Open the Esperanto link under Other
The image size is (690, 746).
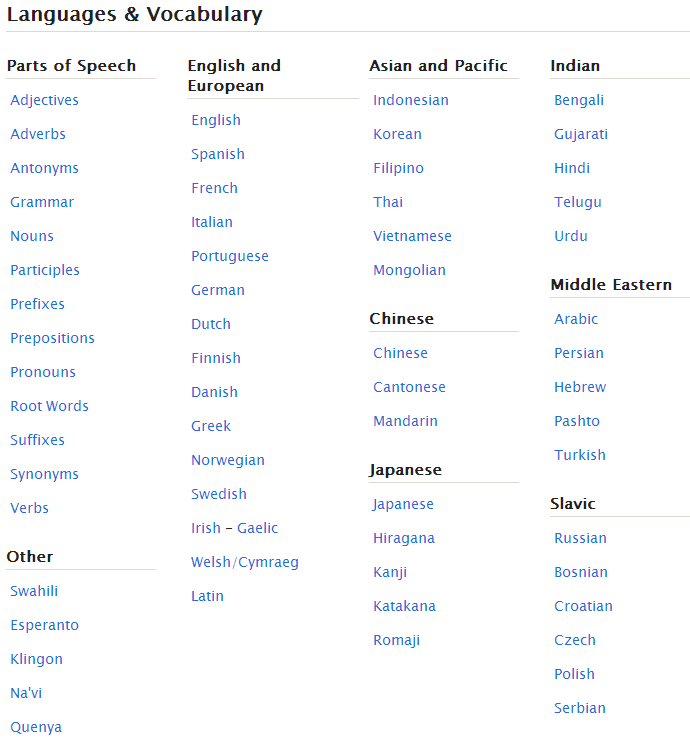tap(44, 625)
